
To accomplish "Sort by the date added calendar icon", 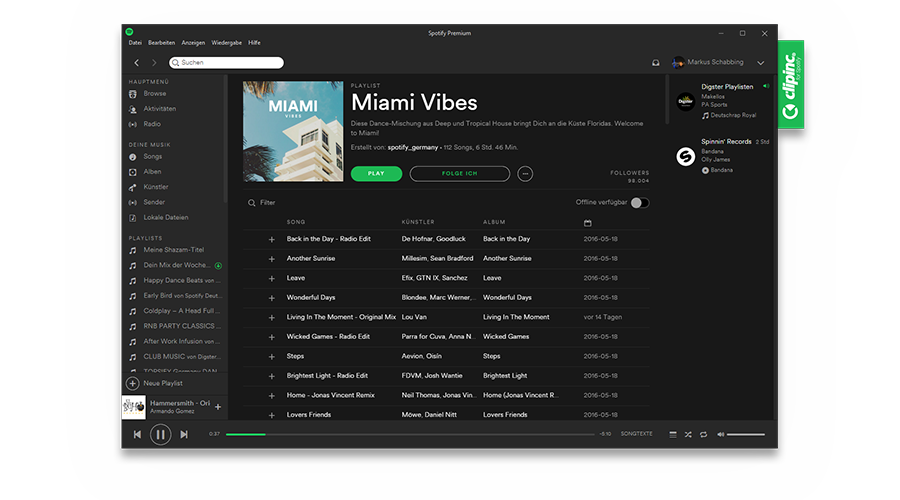I will (x=587, y=223).
